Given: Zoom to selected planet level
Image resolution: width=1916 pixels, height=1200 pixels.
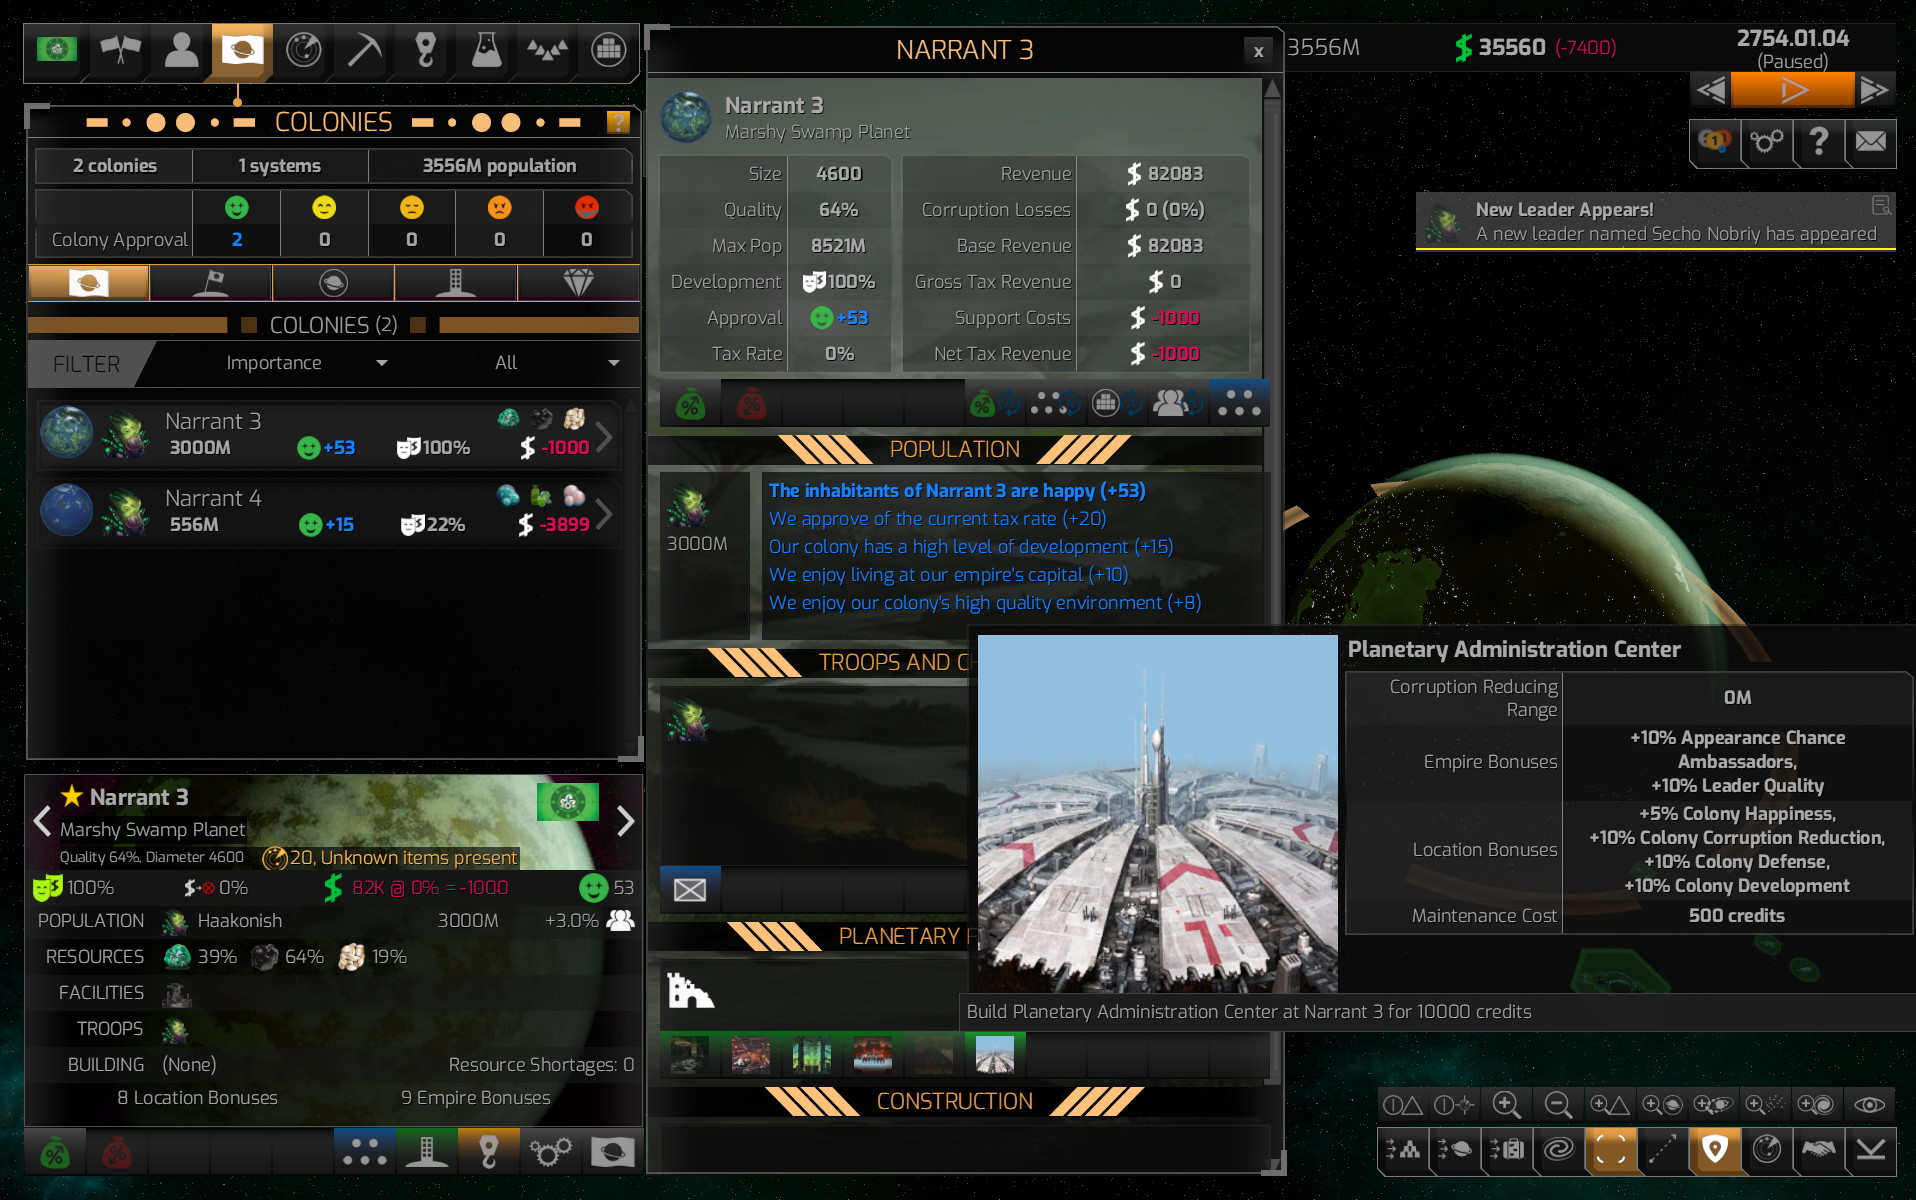Looking at the screenshot, I should tap(1662, 1105).
